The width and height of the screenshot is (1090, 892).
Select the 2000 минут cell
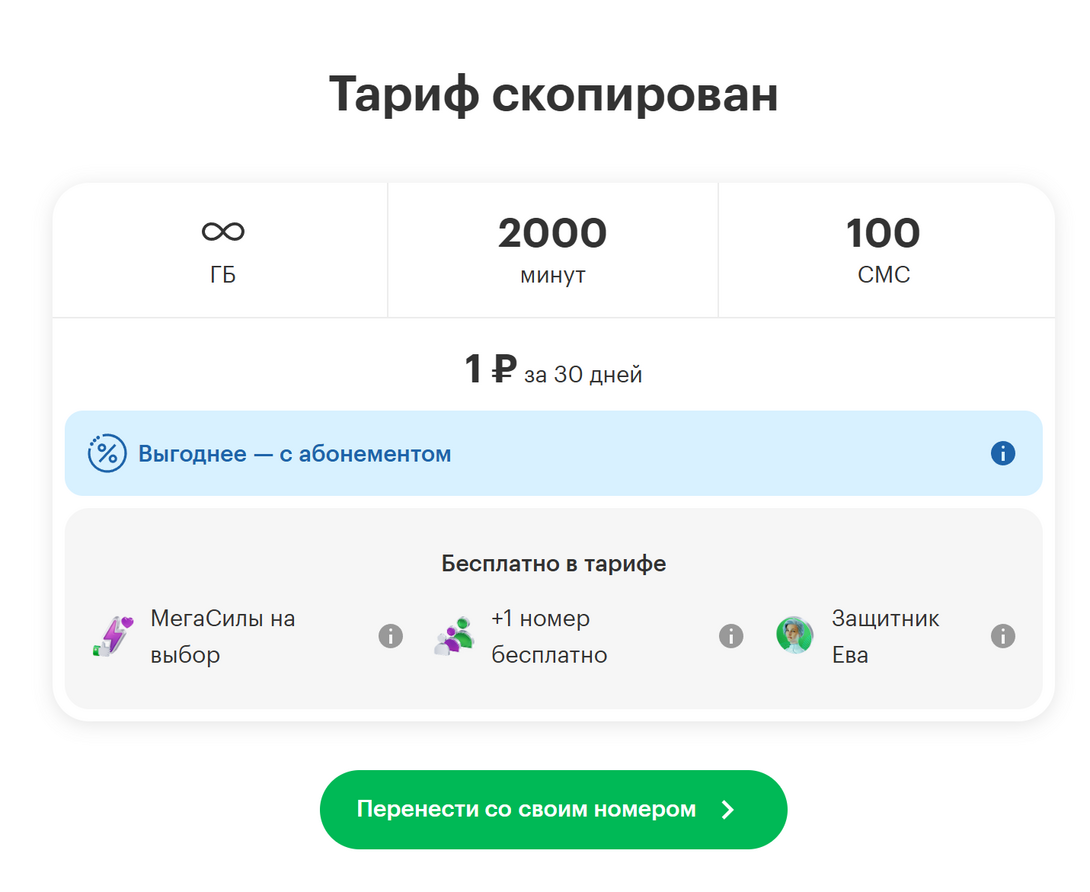click(553, 250)
